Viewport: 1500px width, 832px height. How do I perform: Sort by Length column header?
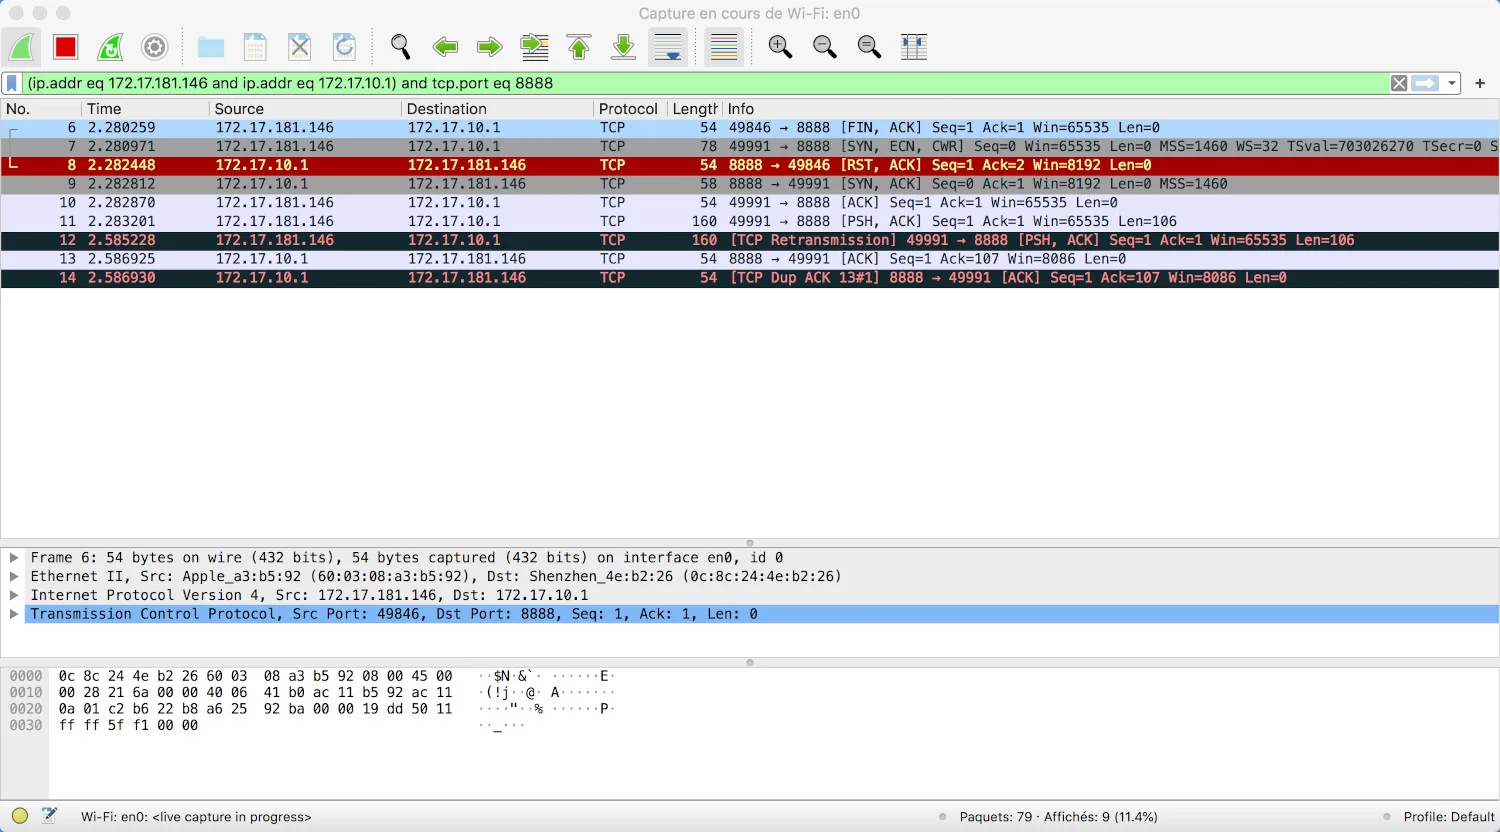(695, 109)
